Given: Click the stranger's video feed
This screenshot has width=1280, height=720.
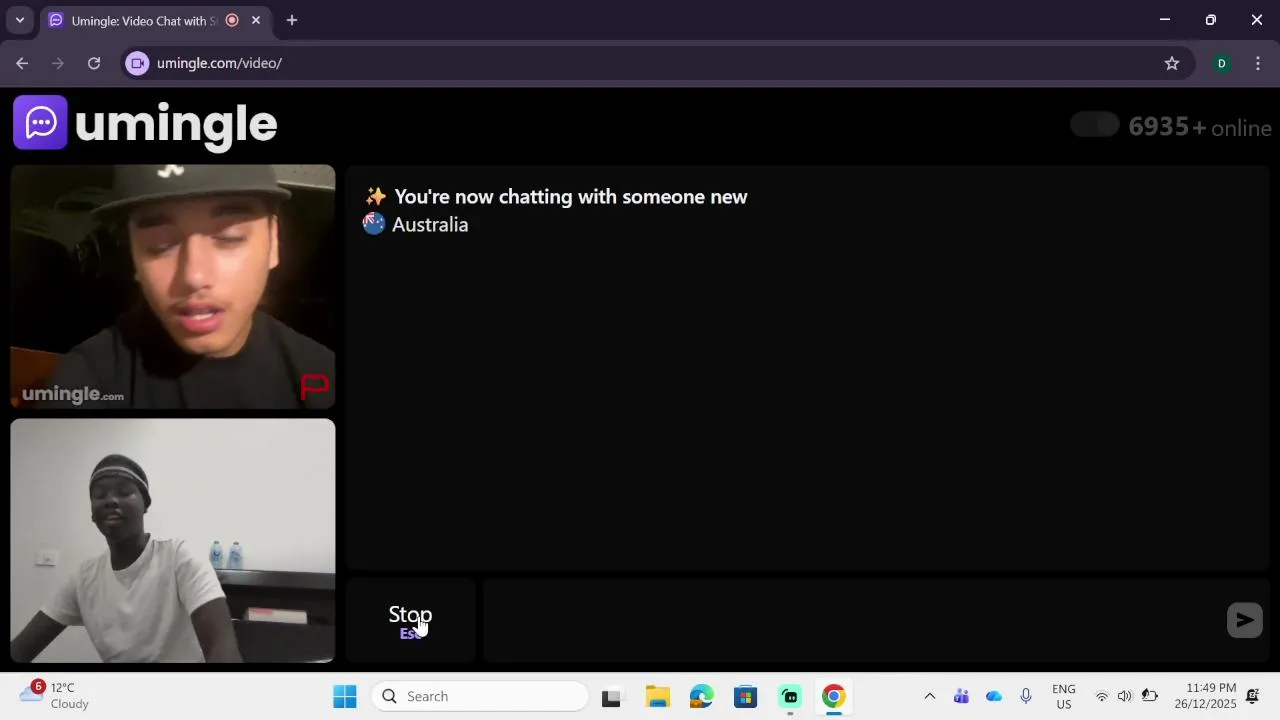Looking at the screenshot, I should coord(173,287).
